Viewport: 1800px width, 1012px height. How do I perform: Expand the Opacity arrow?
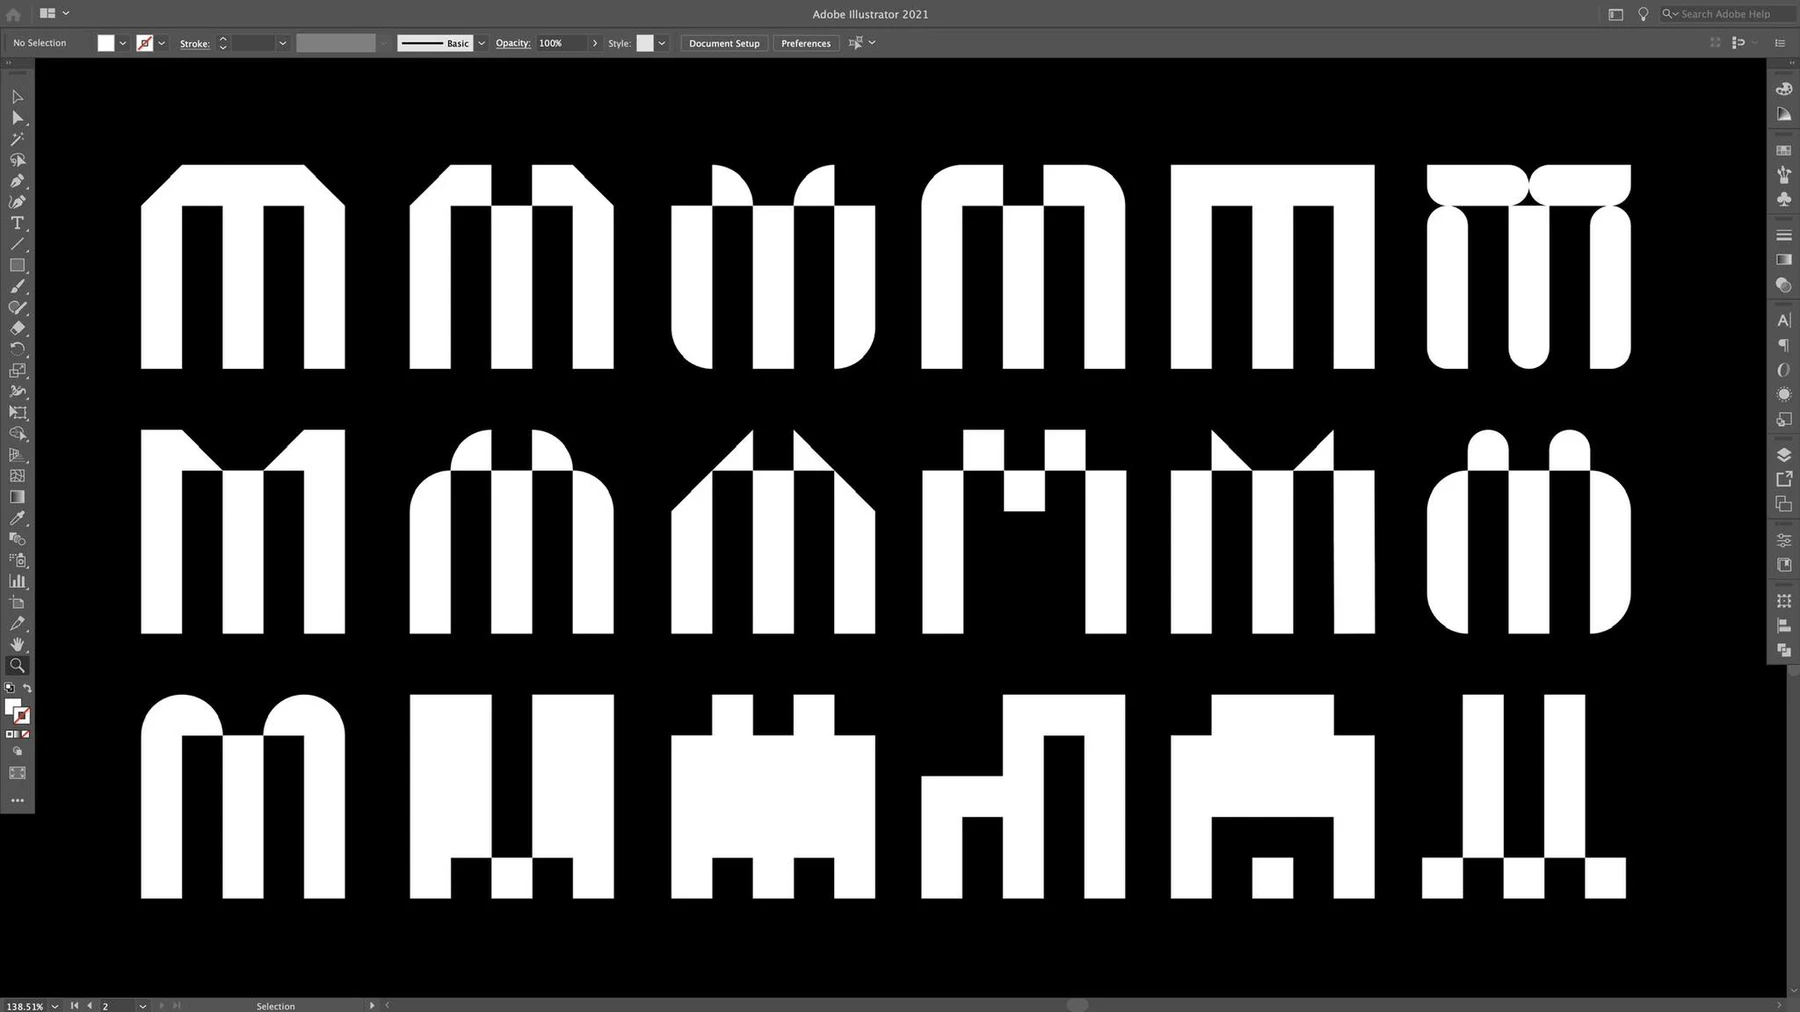[x=595, y=43]
